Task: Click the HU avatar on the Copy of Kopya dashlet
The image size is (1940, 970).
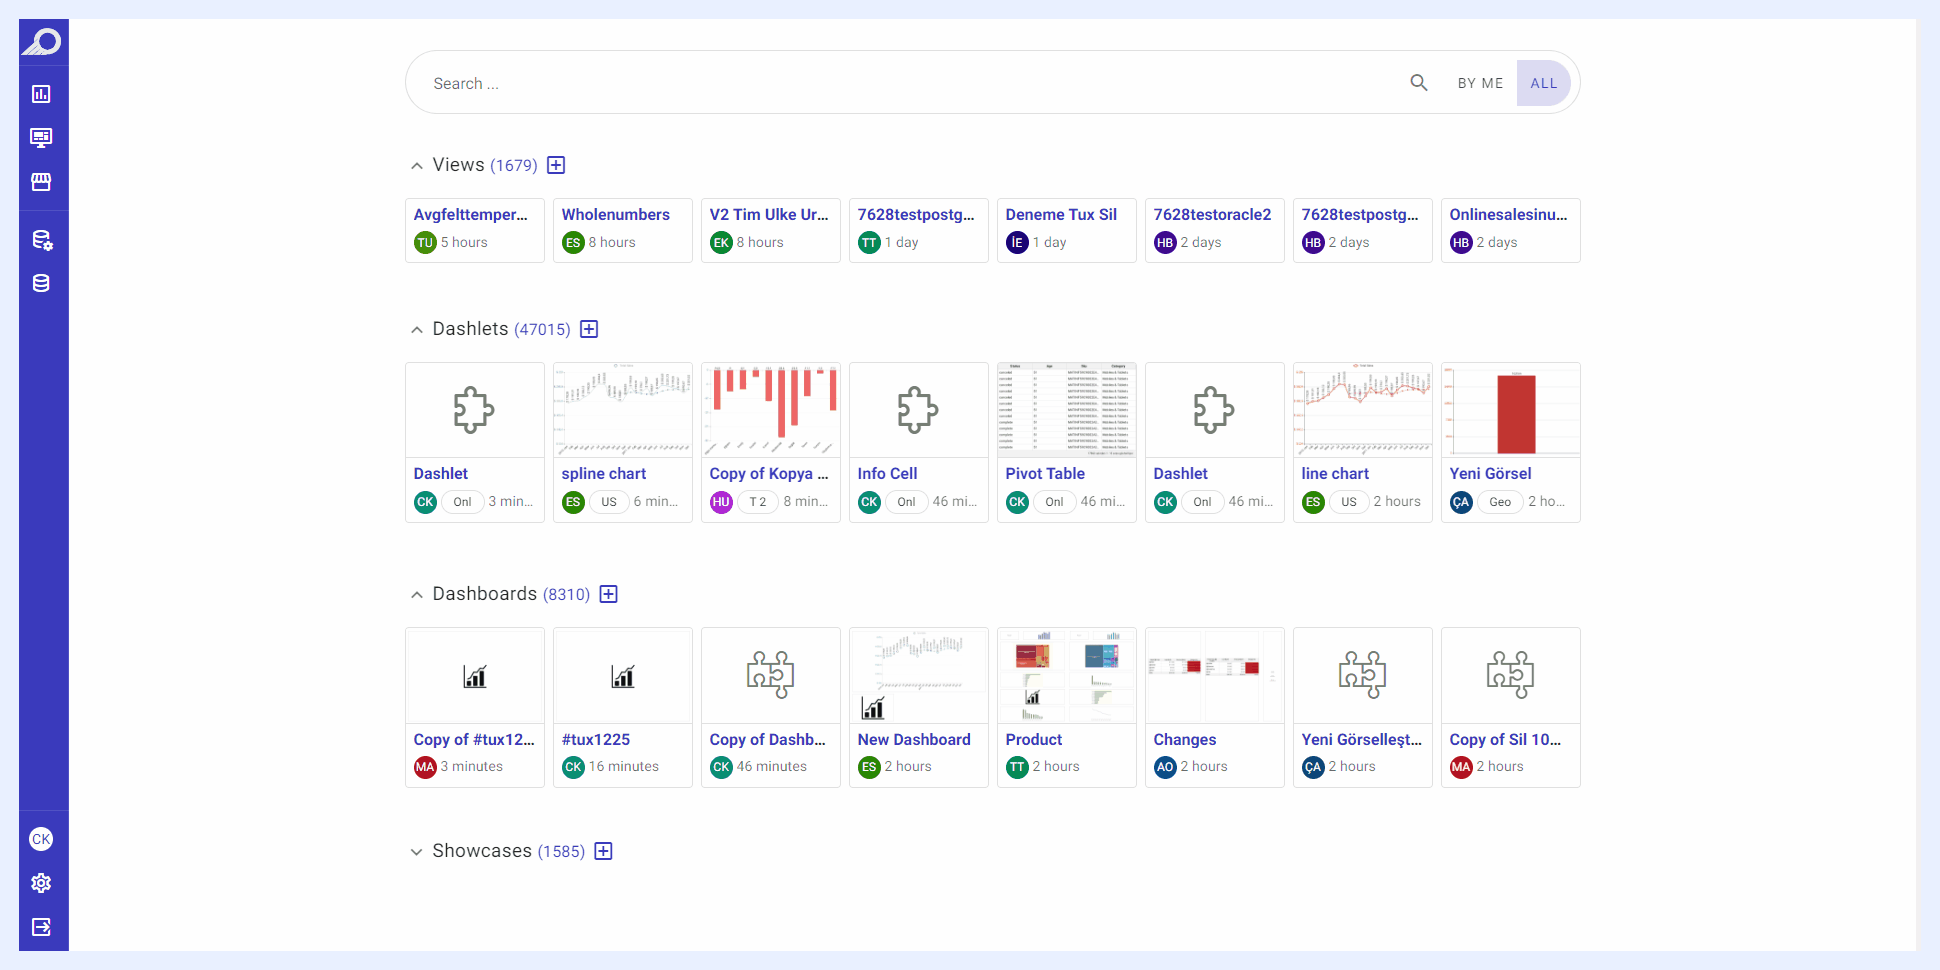Action: pos(721,502)
